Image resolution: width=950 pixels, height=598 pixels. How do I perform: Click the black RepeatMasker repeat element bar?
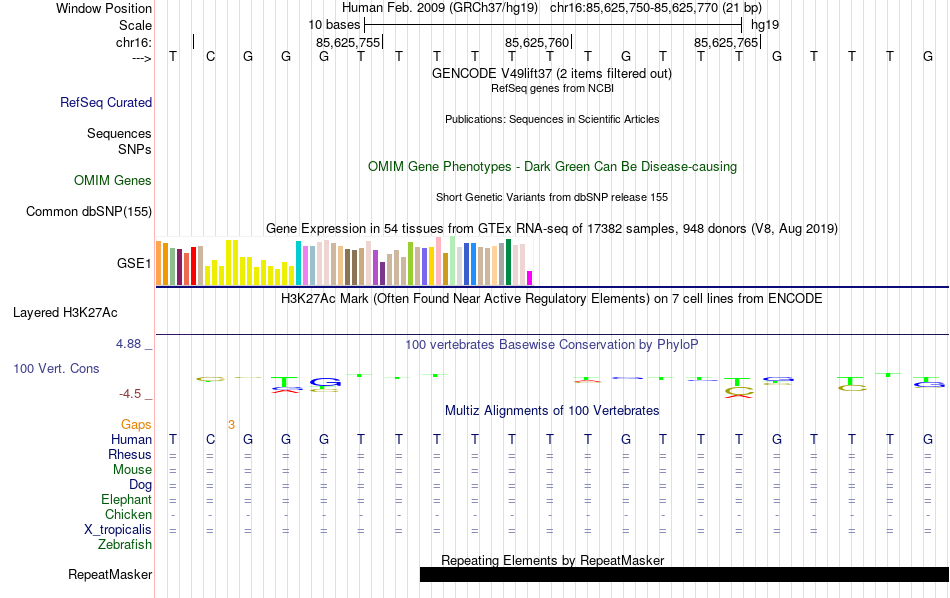684,574
